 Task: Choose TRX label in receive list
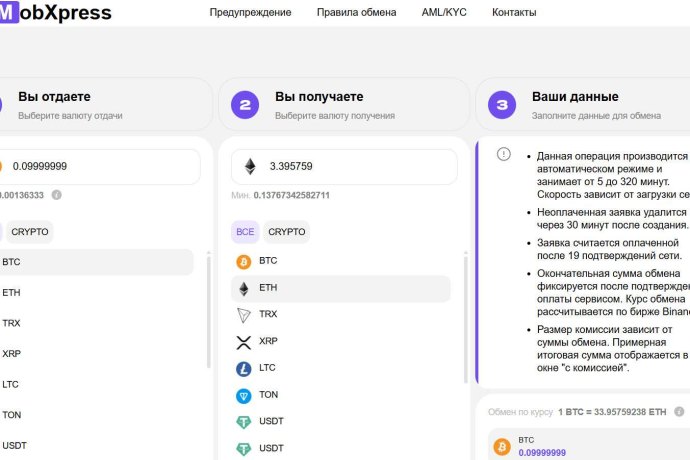(268, 314)
